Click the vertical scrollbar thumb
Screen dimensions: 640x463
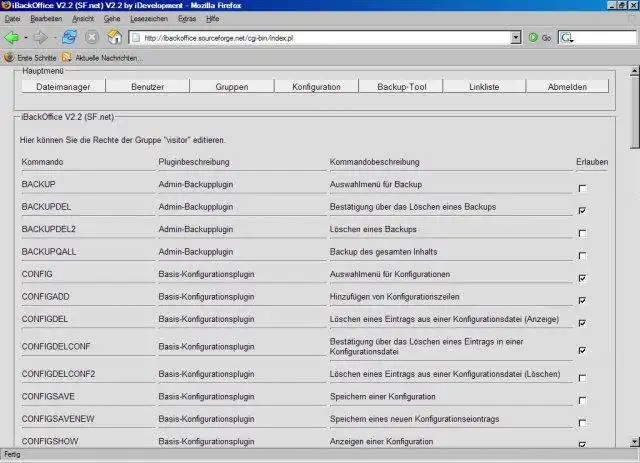(x=635, y=113)
